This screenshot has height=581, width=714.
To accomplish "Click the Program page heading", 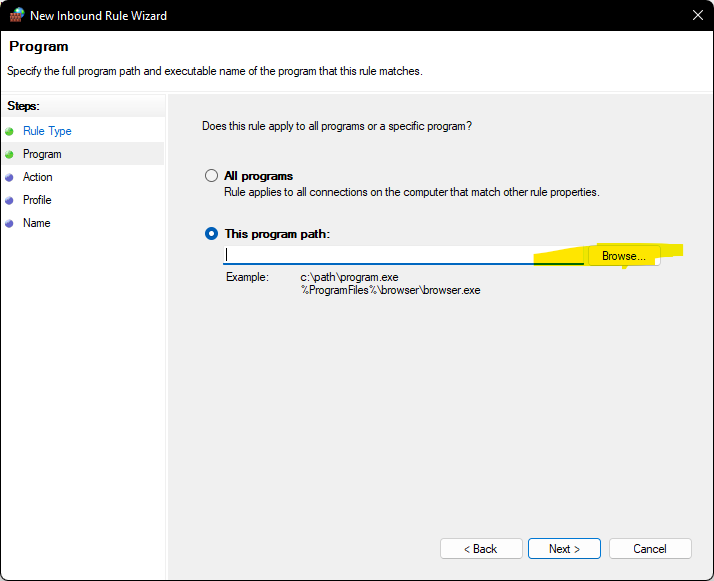I will pyautogui.click(x=39, y=46).
